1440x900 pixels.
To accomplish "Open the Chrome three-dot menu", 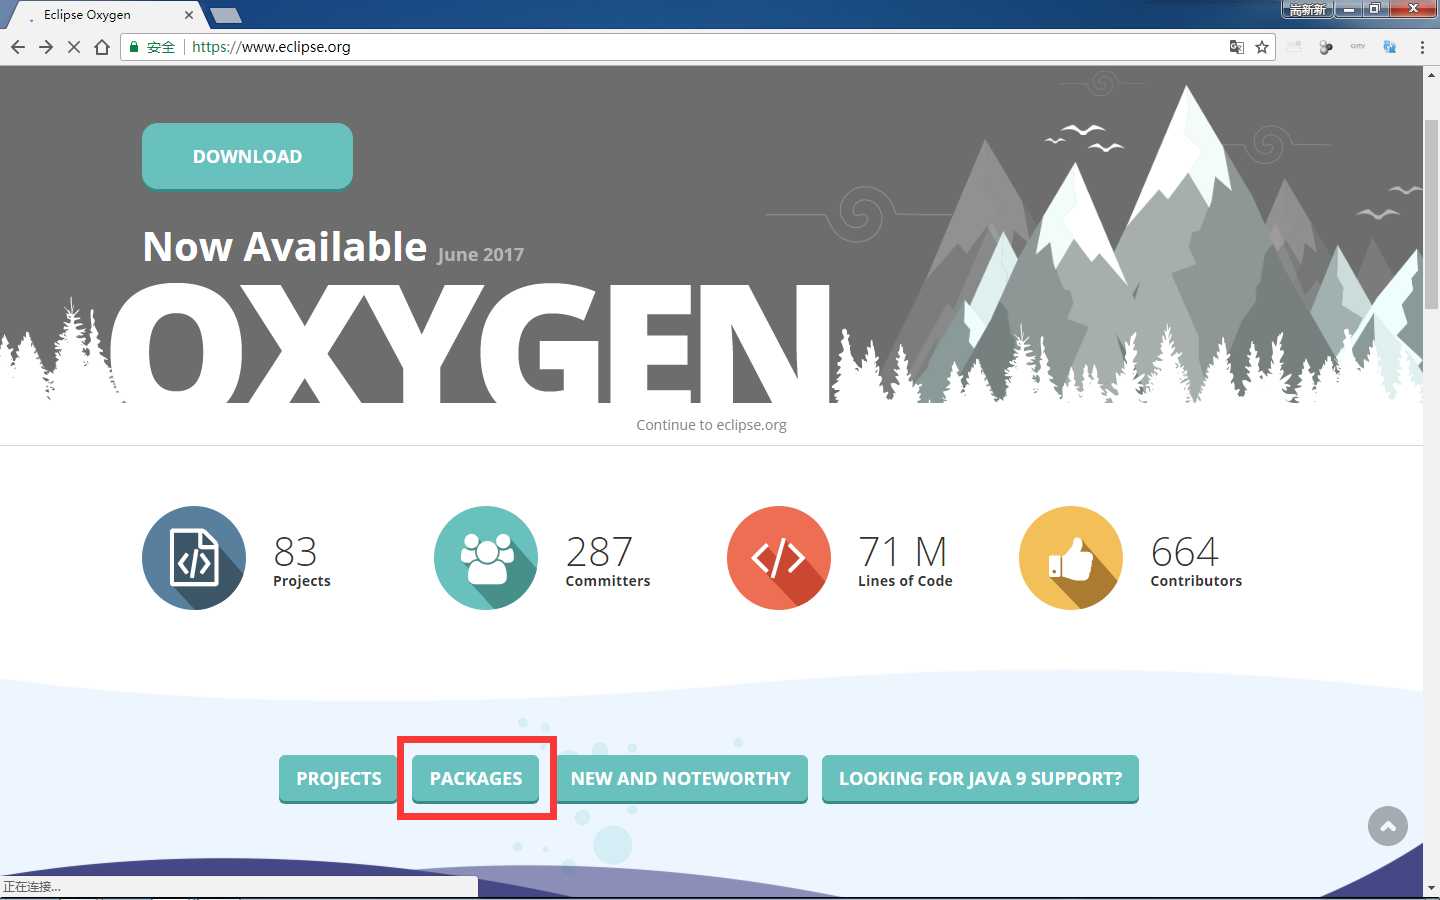I will coord(1422,47).
